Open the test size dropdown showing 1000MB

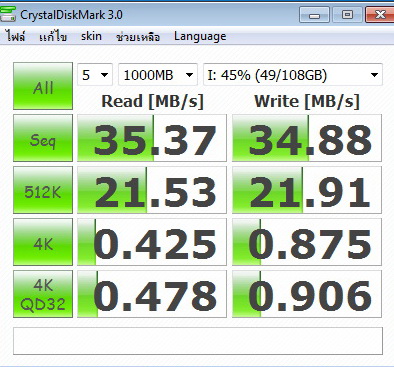coord(158,75)
